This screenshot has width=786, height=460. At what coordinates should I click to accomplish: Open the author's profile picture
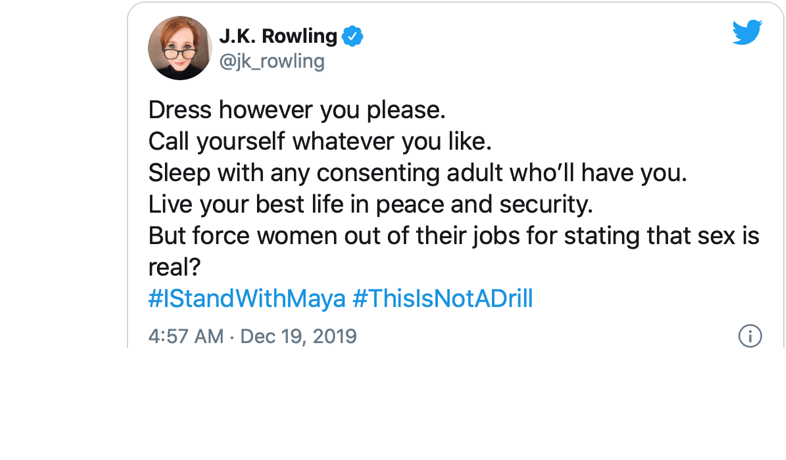[180, 48]
